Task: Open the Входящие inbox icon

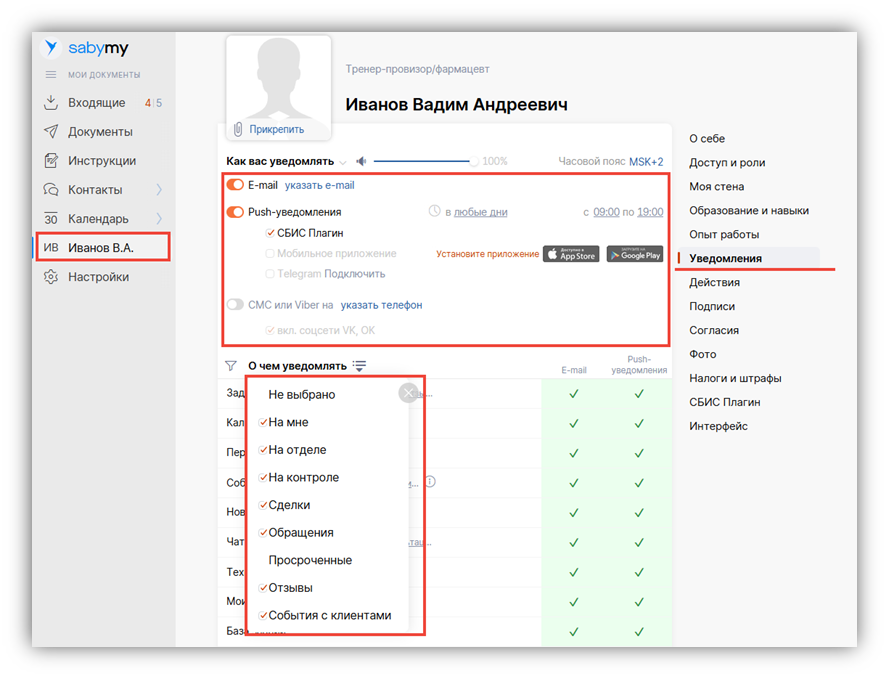Action: coord(51,103)
